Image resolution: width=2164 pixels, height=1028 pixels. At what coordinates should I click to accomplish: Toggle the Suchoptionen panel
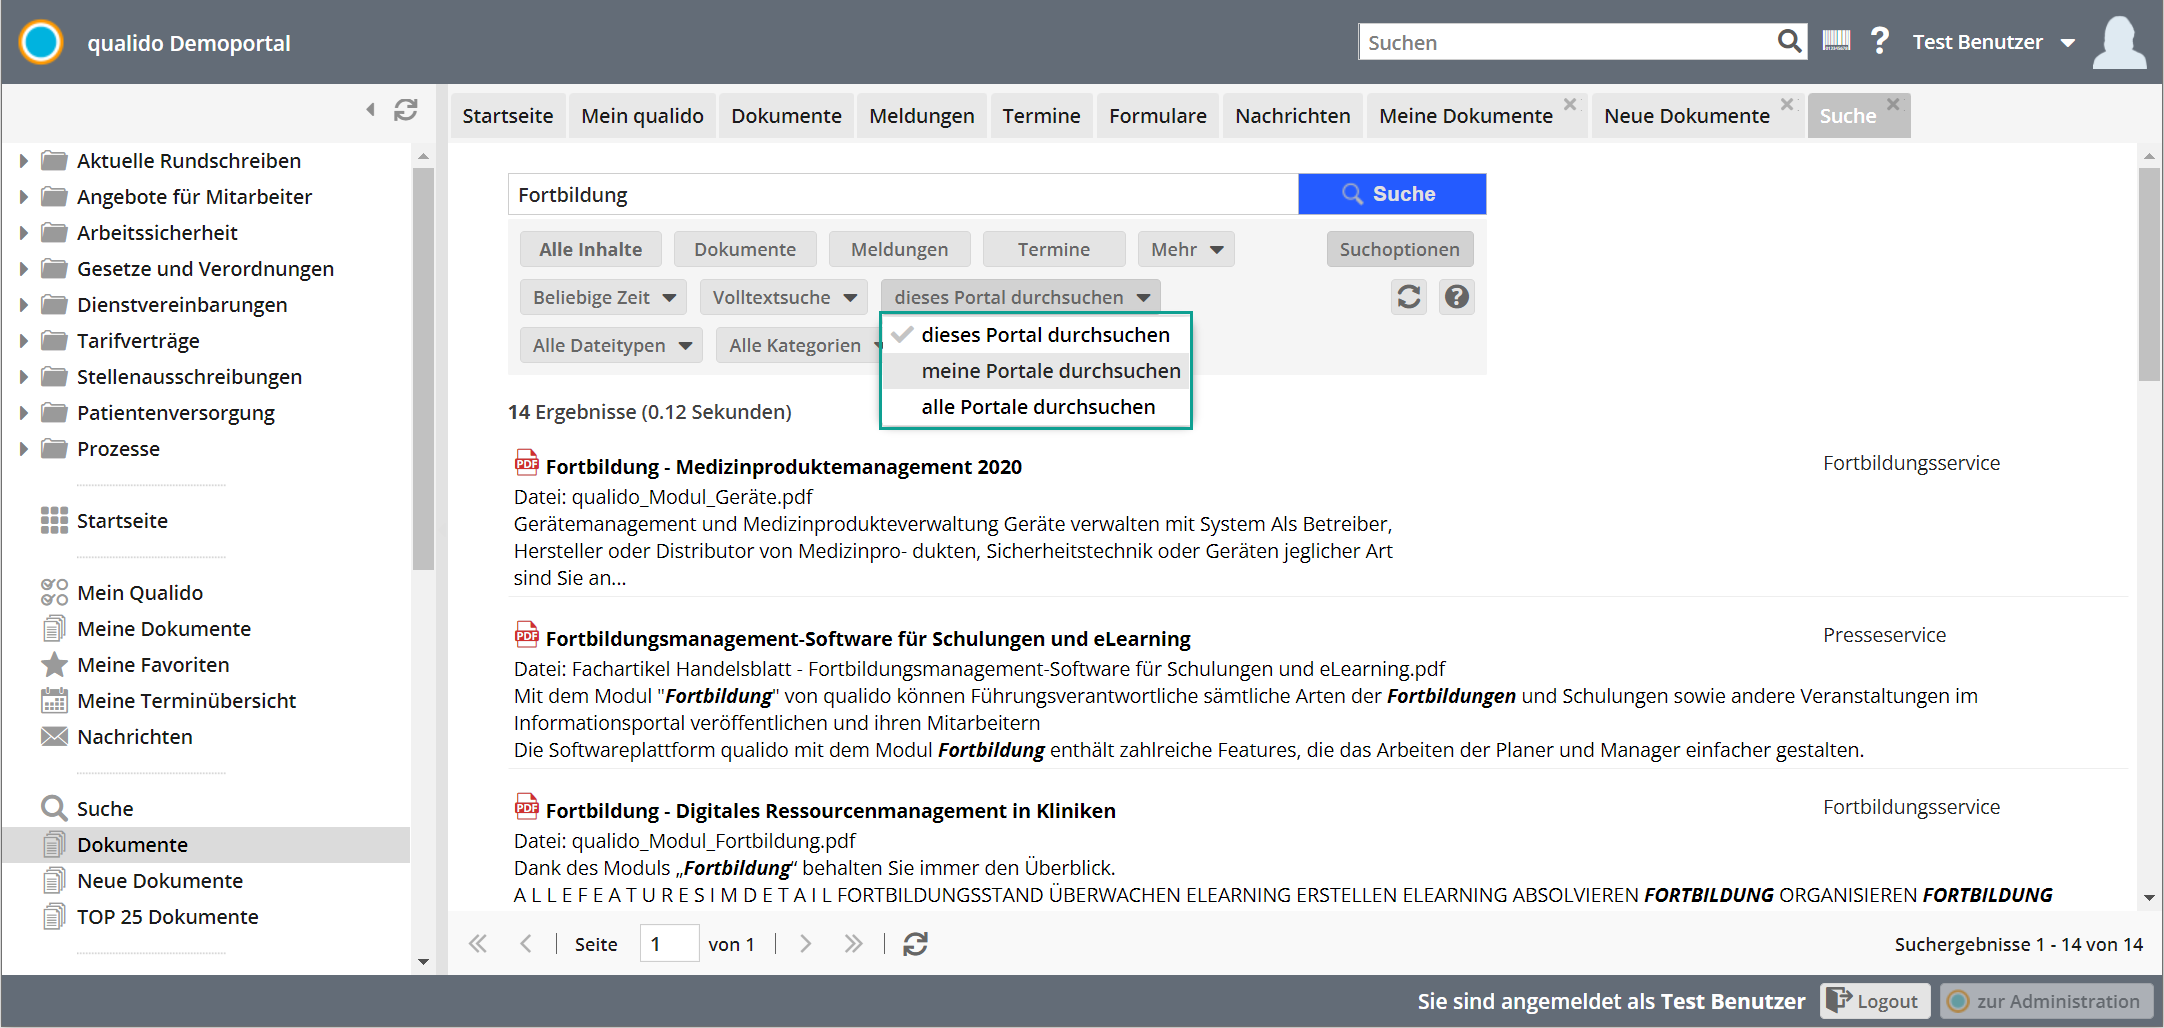coord(1400,250)
